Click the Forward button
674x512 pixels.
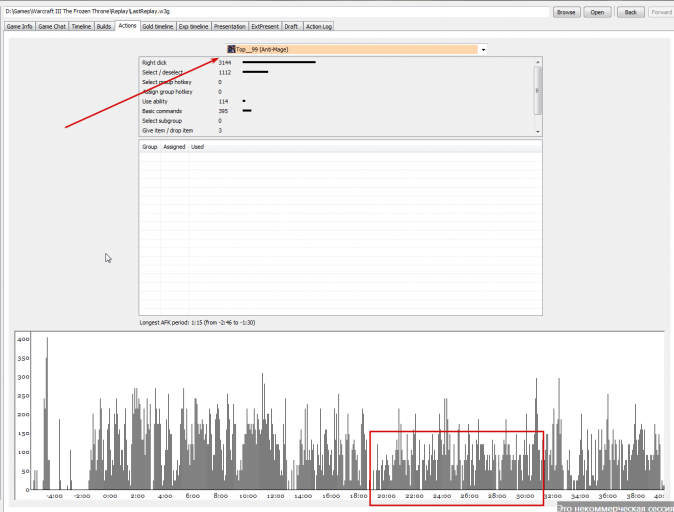point(661,12)
